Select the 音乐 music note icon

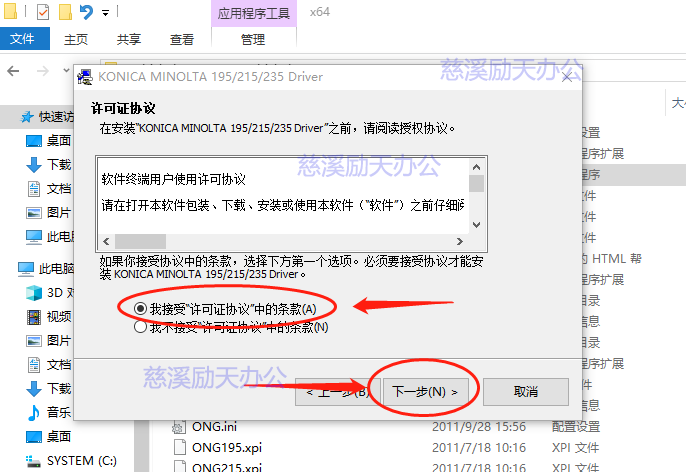point(34,412)
